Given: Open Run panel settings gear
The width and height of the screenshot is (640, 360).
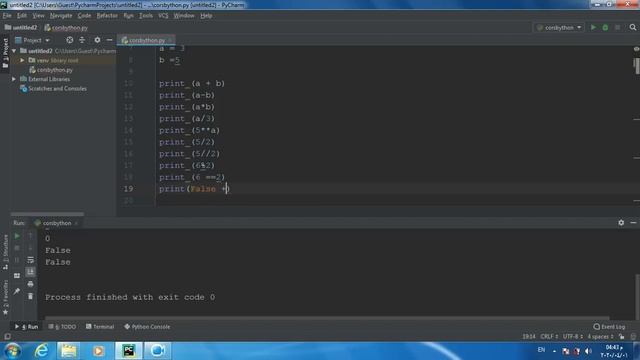Looking at the screenshot, I should pyautogui.click(x=621, y=223).
